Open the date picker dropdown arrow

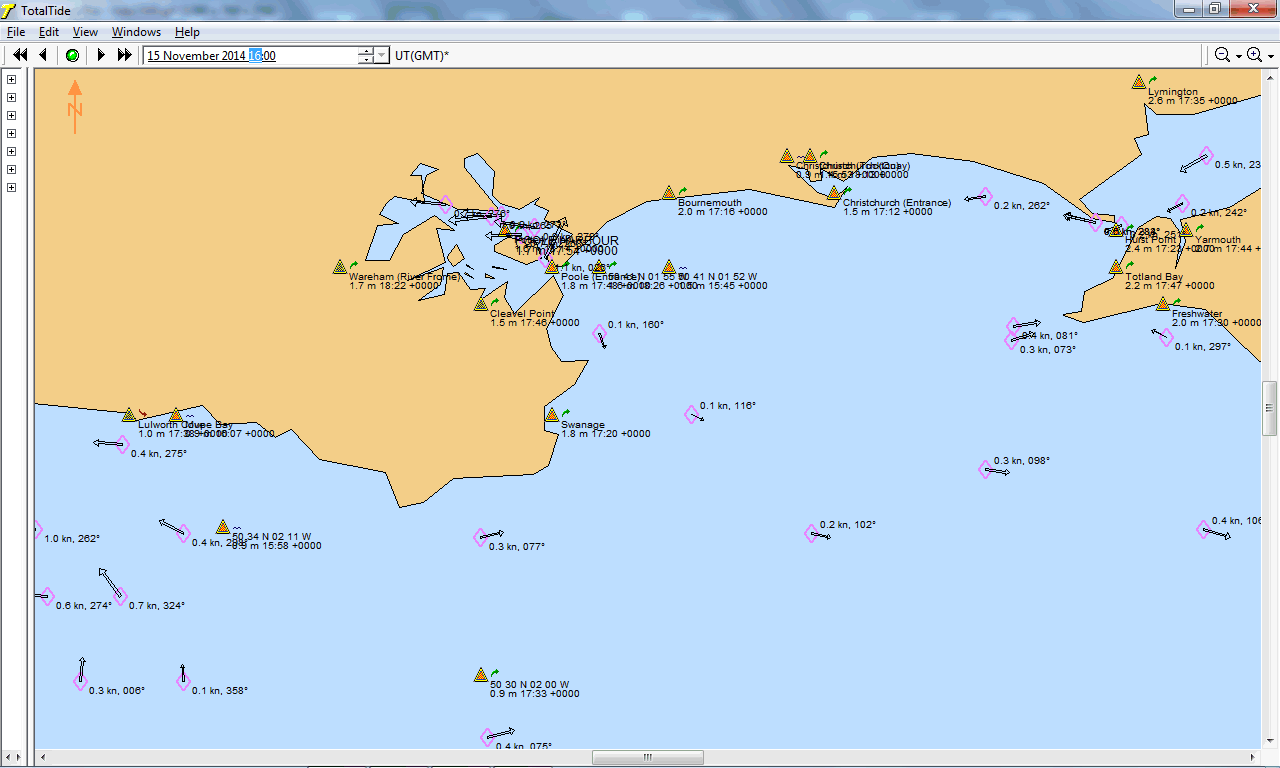coord(381,56)
